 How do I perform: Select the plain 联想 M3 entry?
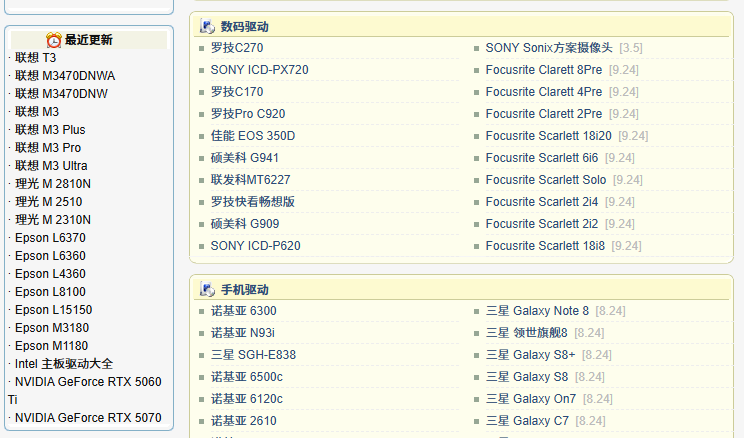tap(37, 112)
